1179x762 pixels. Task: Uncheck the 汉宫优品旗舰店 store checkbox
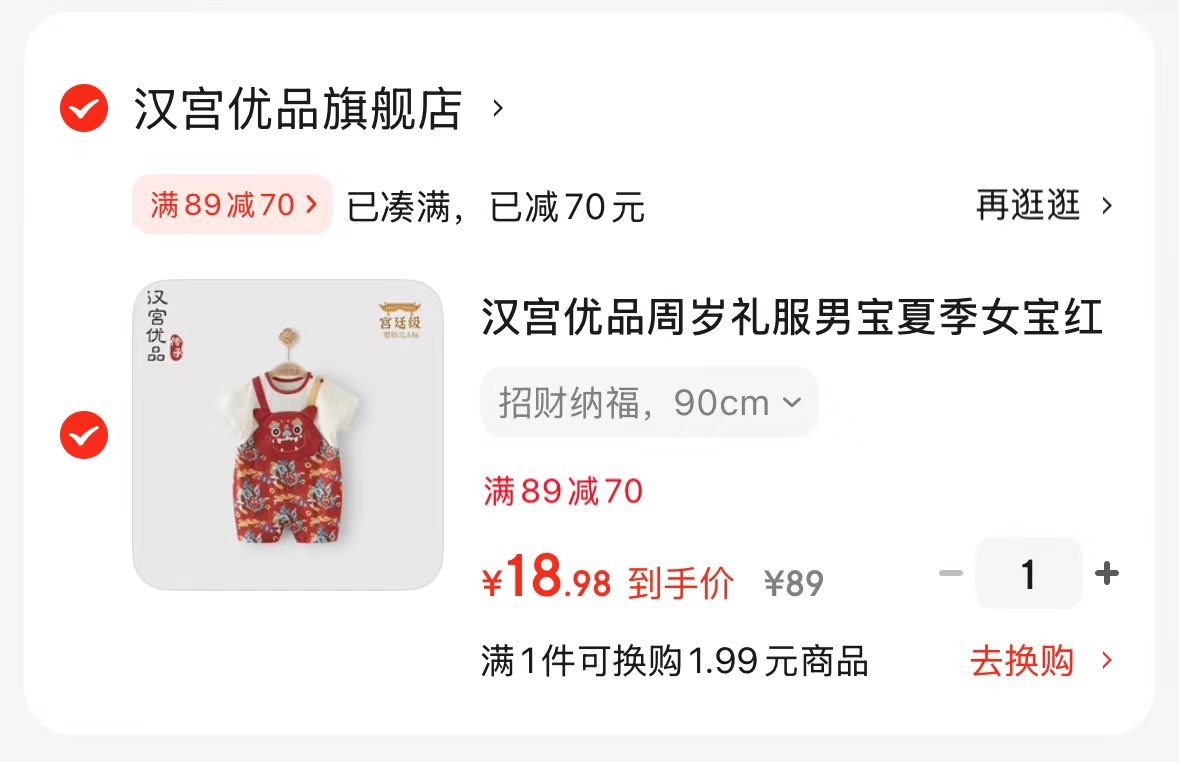(84, 108)
